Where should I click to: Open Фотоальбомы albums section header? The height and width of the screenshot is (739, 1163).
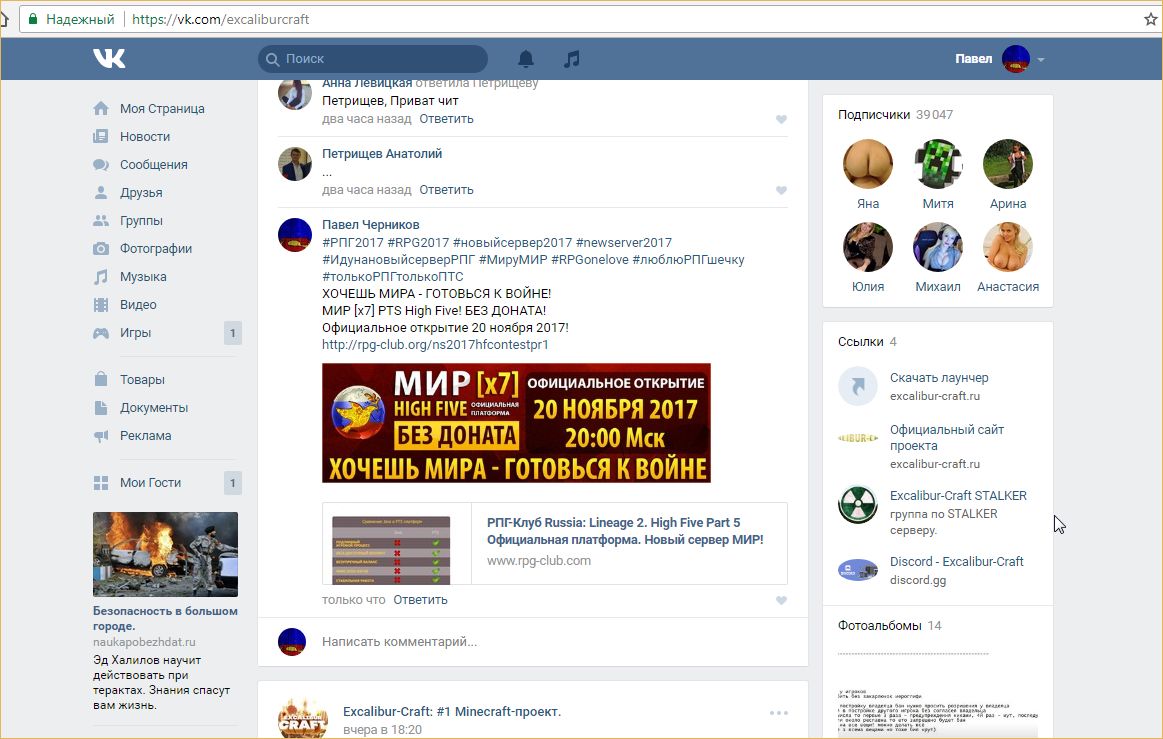879,626
